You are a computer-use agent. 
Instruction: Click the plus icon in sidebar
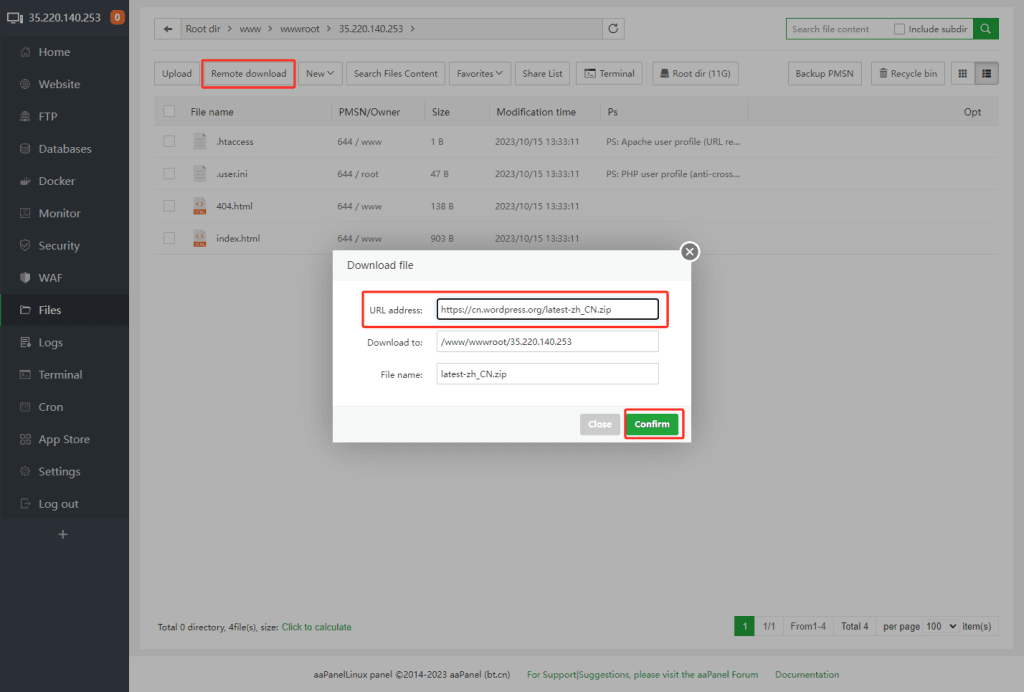63,535
